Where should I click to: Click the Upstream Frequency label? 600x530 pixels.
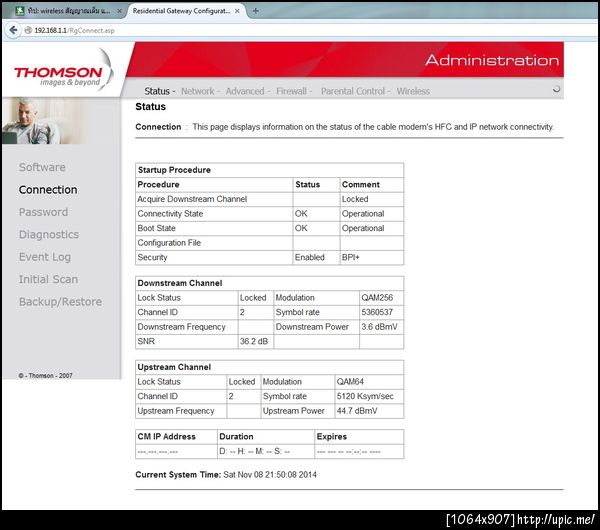click(176, 411)
